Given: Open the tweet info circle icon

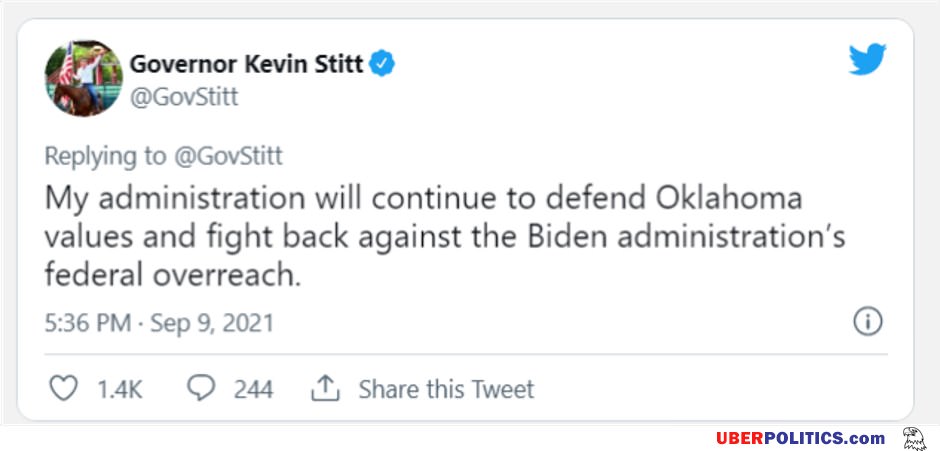Looking at the screenshot, I should (x=867, y=321).
